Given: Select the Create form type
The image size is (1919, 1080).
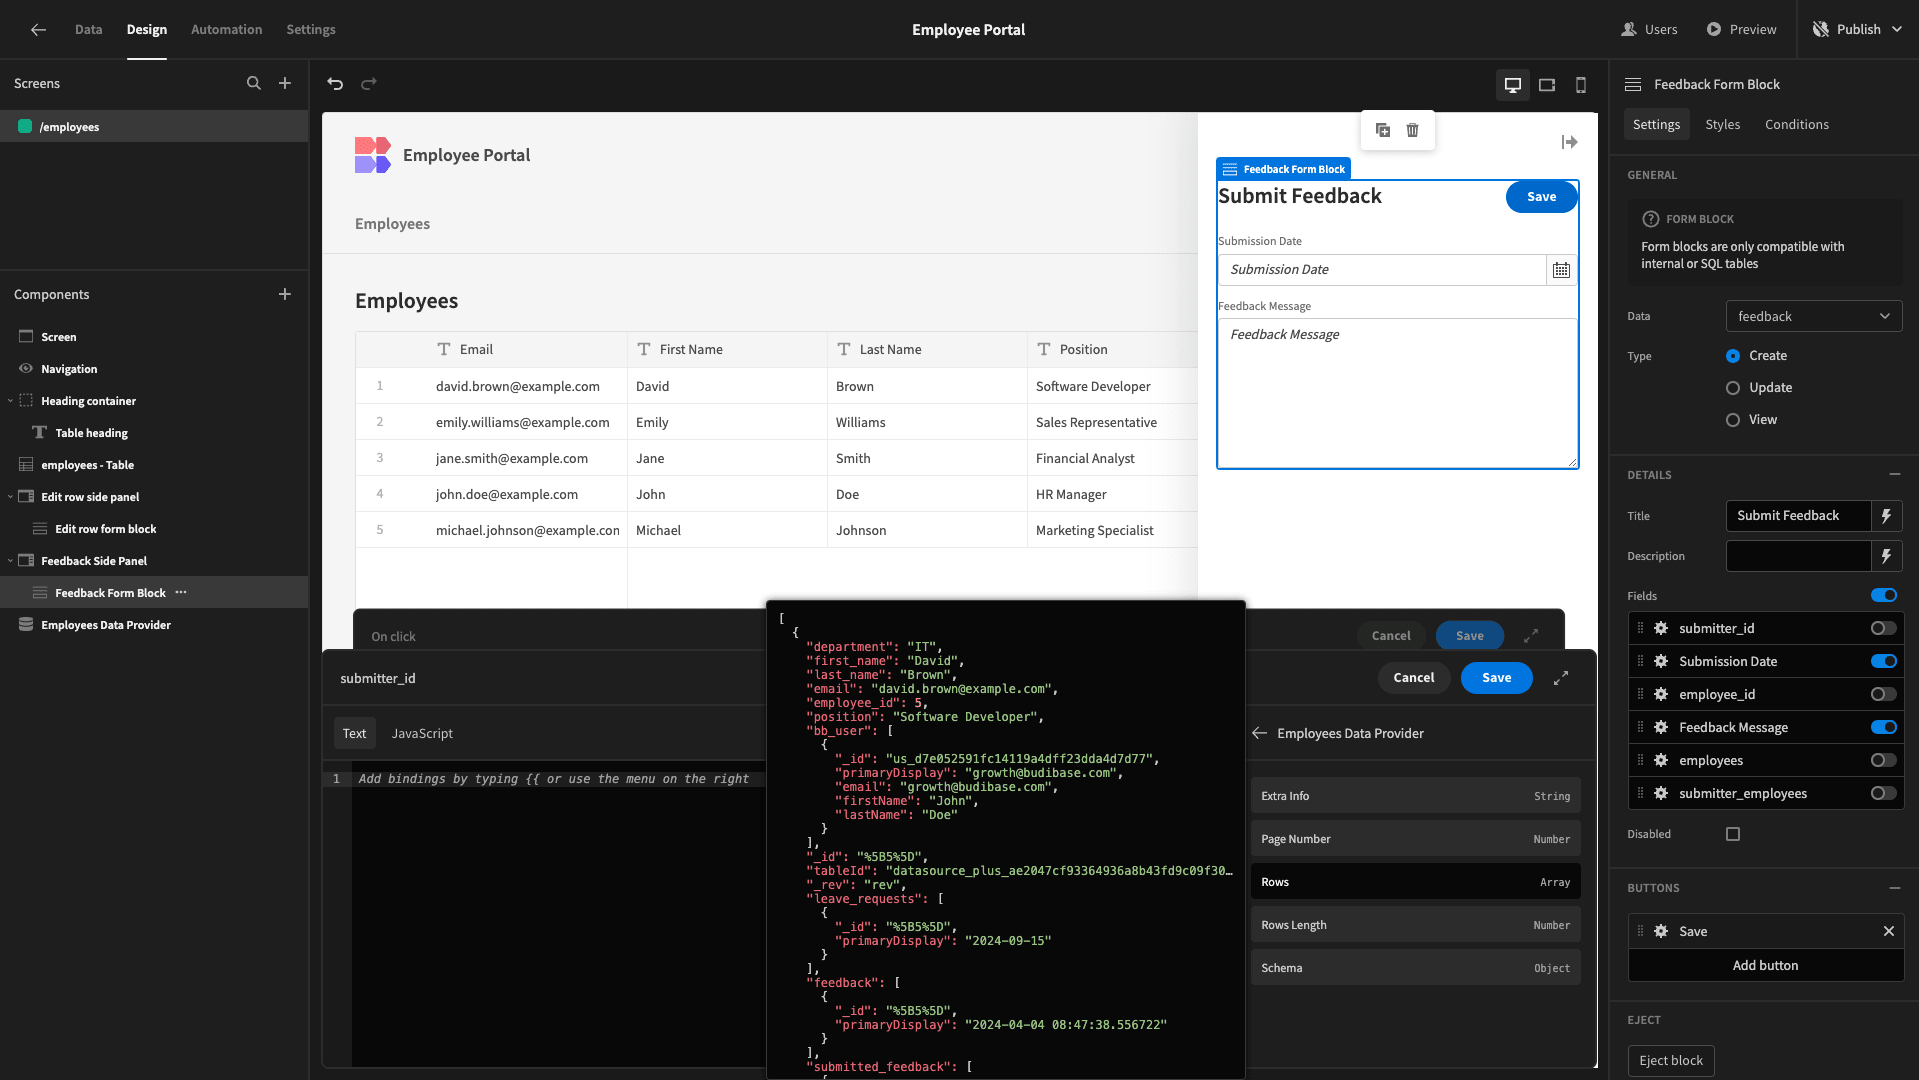Looking at the screenshot, I should [1733, 356].
